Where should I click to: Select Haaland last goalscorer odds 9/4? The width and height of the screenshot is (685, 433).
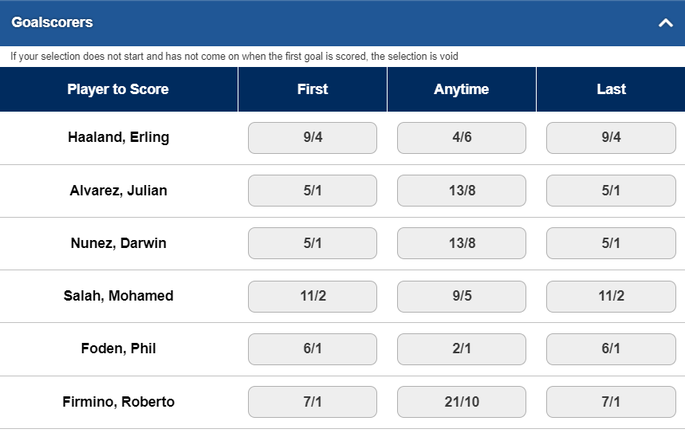[611, 138]
